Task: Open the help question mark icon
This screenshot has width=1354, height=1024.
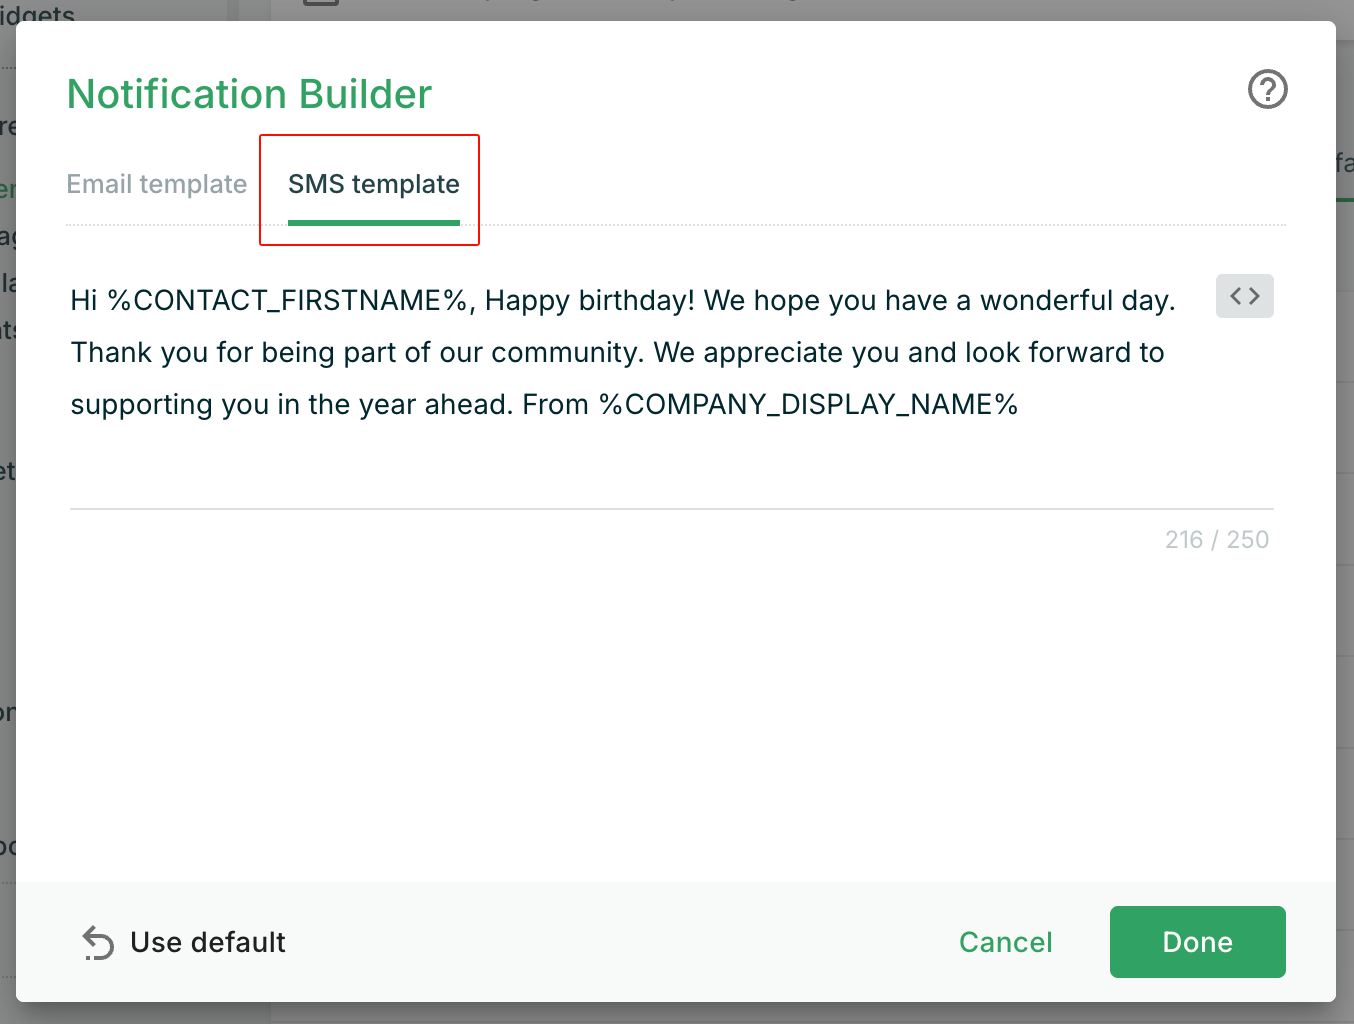Action: 1267,90
